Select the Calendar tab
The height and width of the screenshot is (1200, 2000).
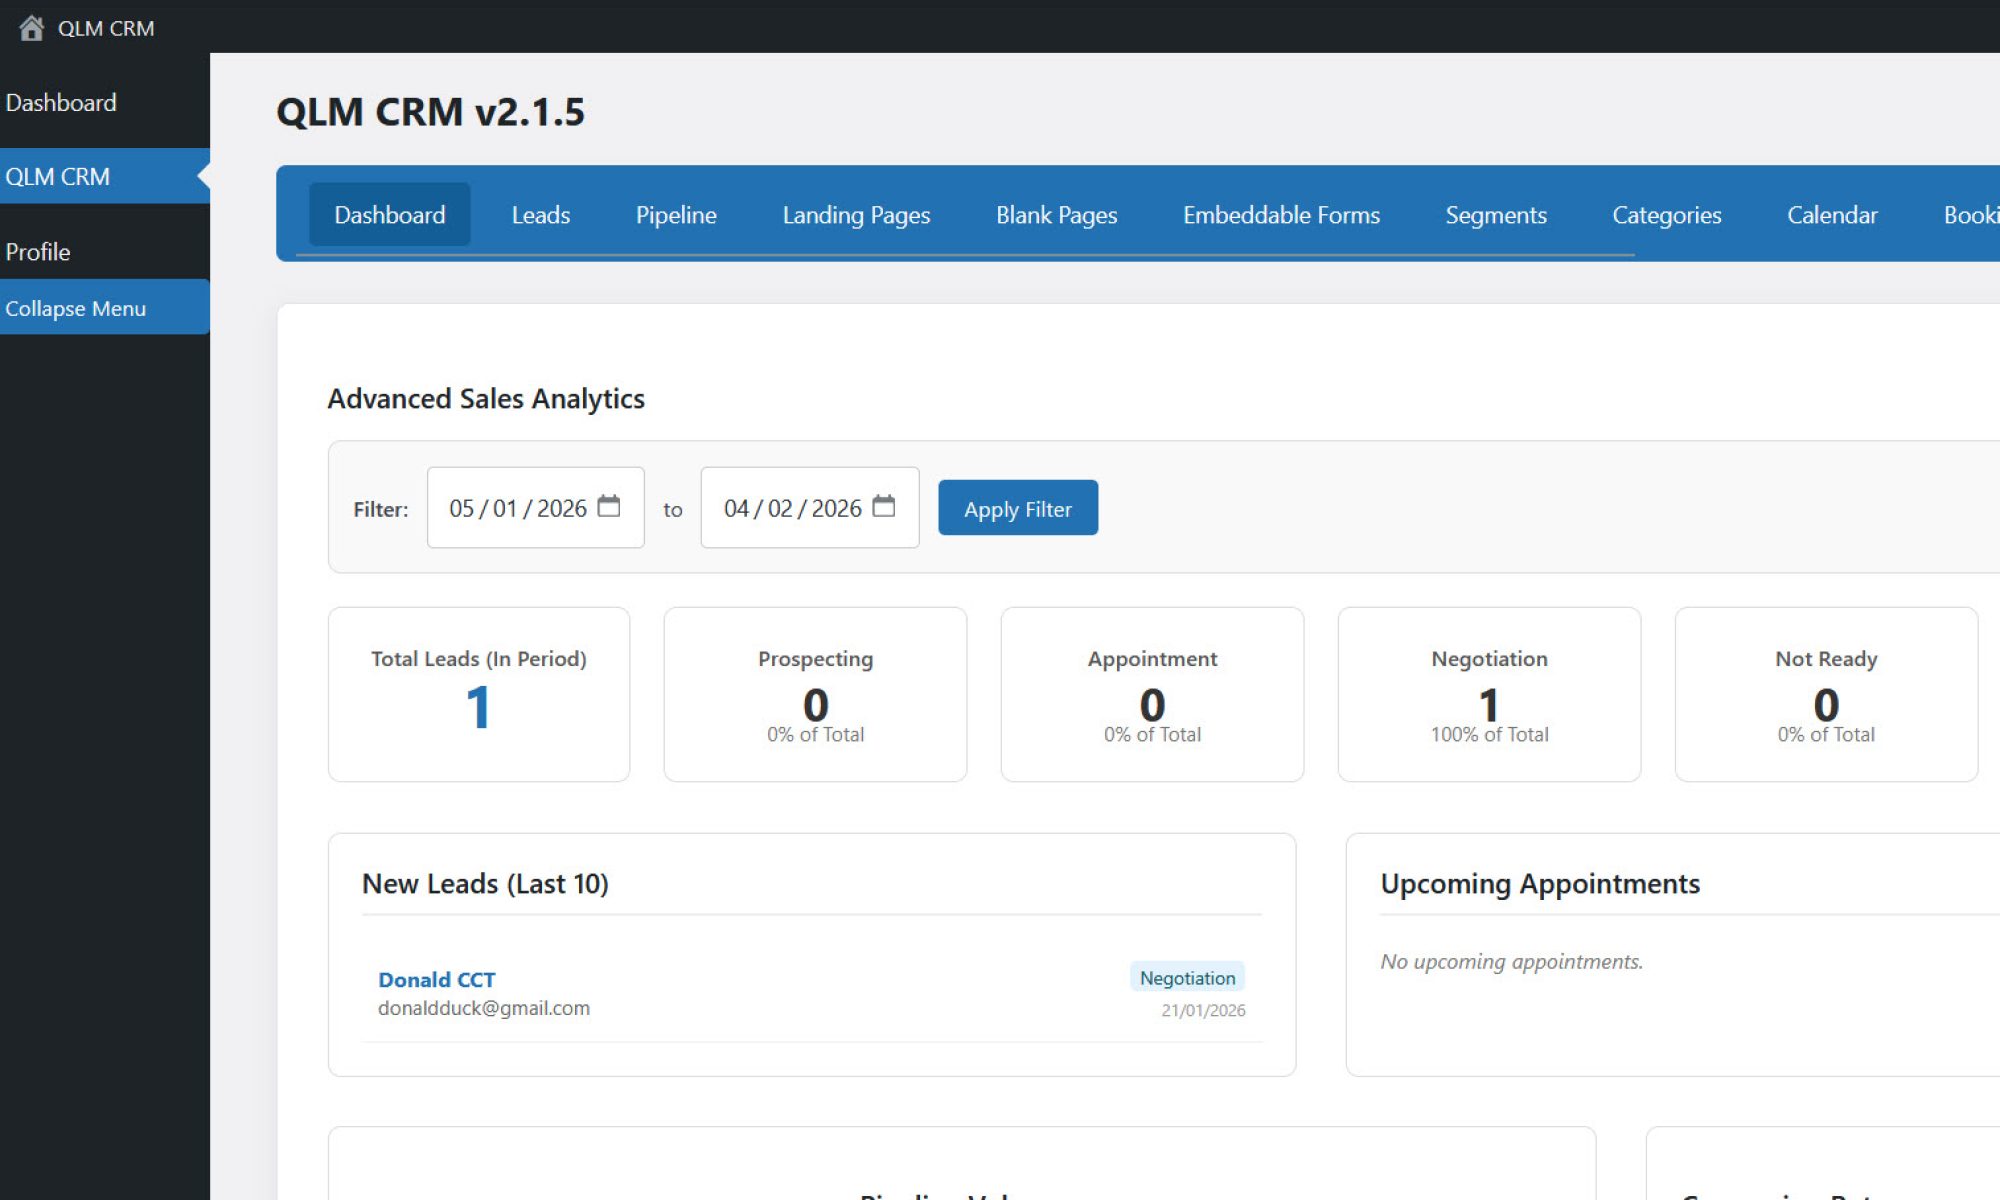(x=1832, y=215)
